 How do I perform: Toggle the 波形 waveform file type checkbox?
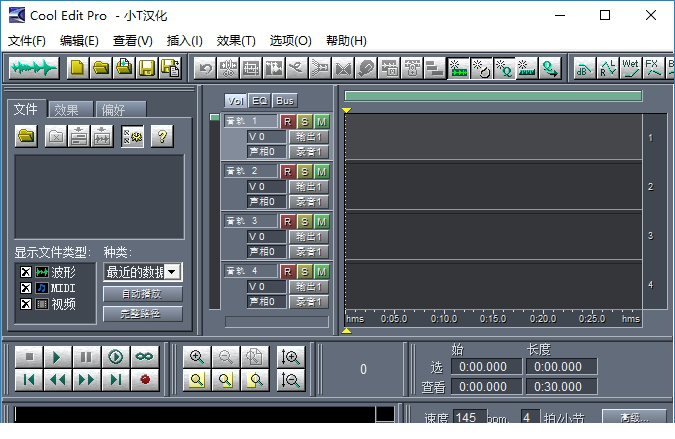26,272
